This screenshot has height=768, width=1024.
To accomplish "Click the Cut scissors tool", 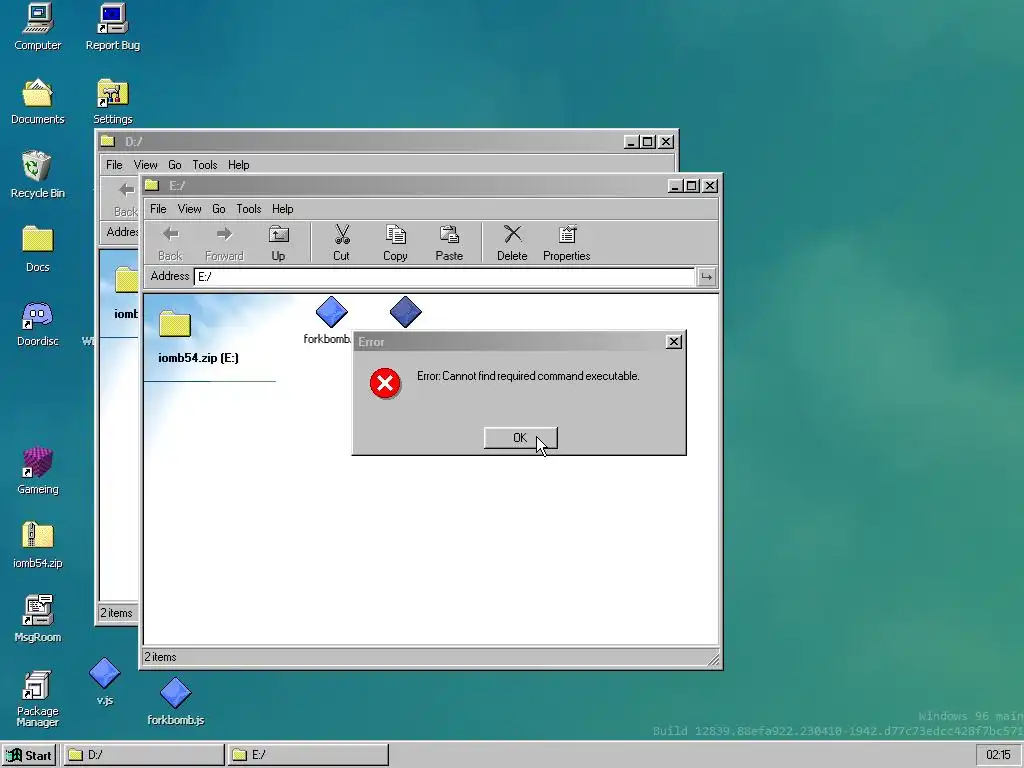I will coord(342,243).
